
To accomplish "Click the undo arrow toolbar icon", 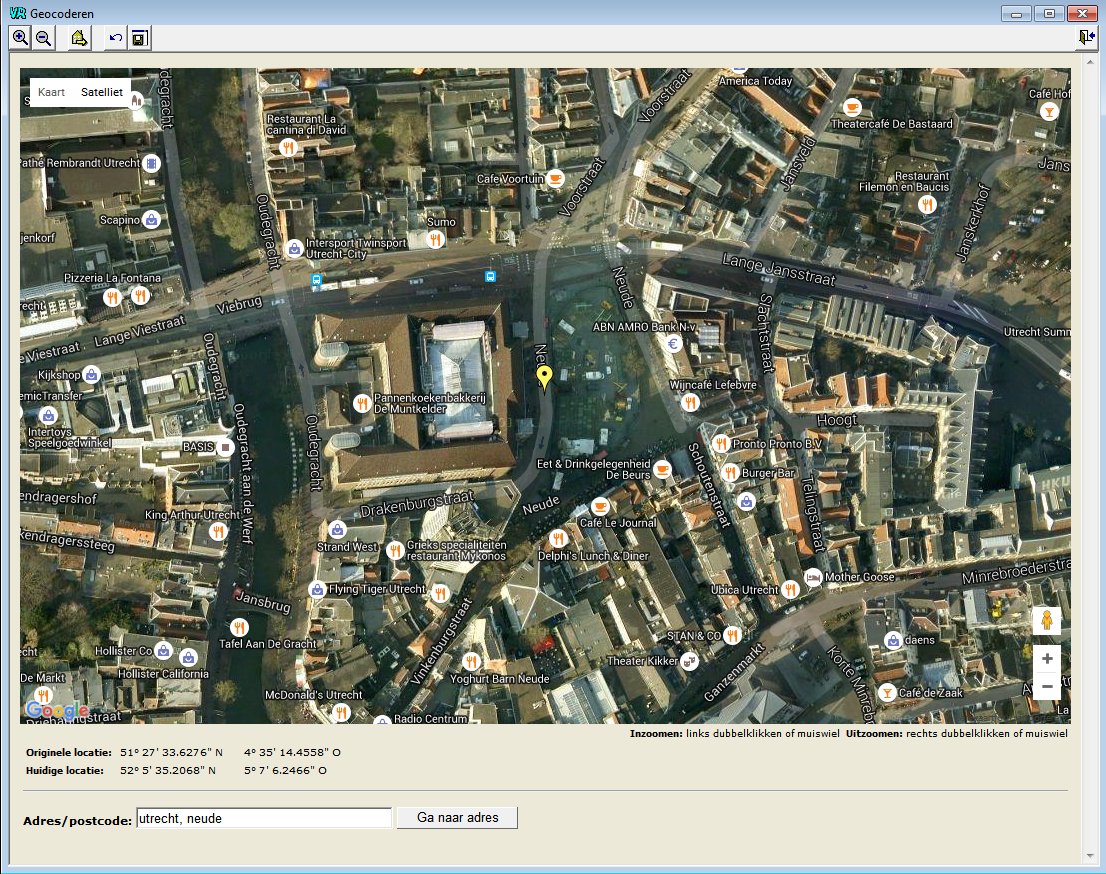I will tap(116, 38).
